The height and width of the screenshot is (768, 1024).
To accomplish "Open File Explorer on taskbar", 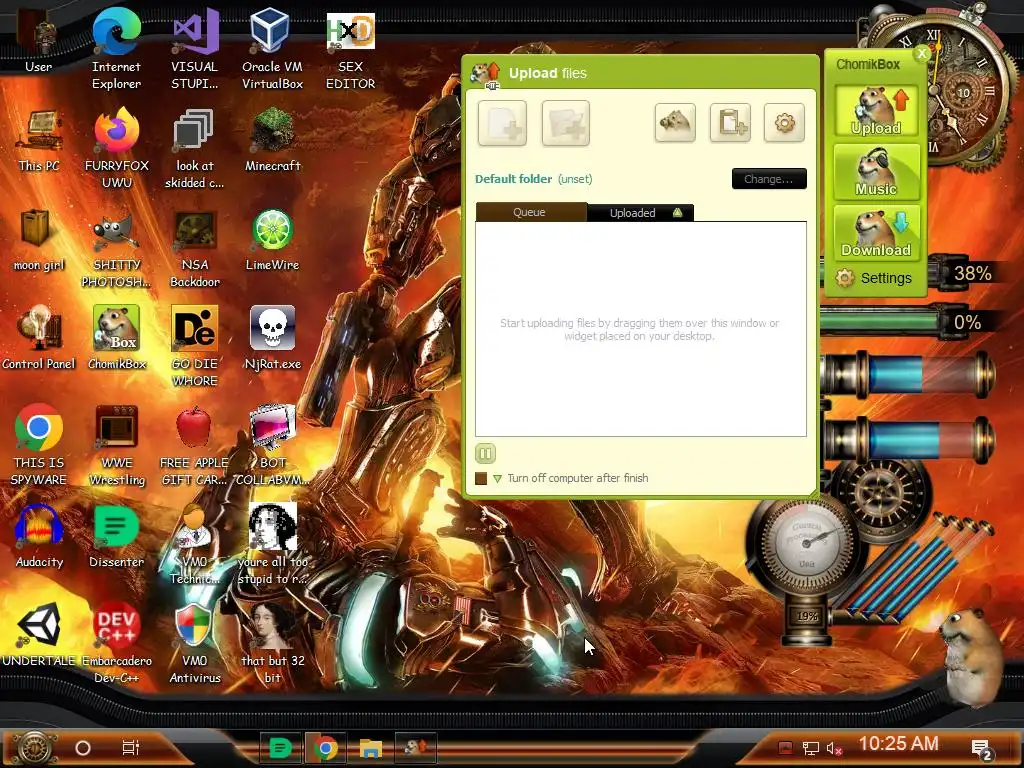I will click(x=370, y=748).
